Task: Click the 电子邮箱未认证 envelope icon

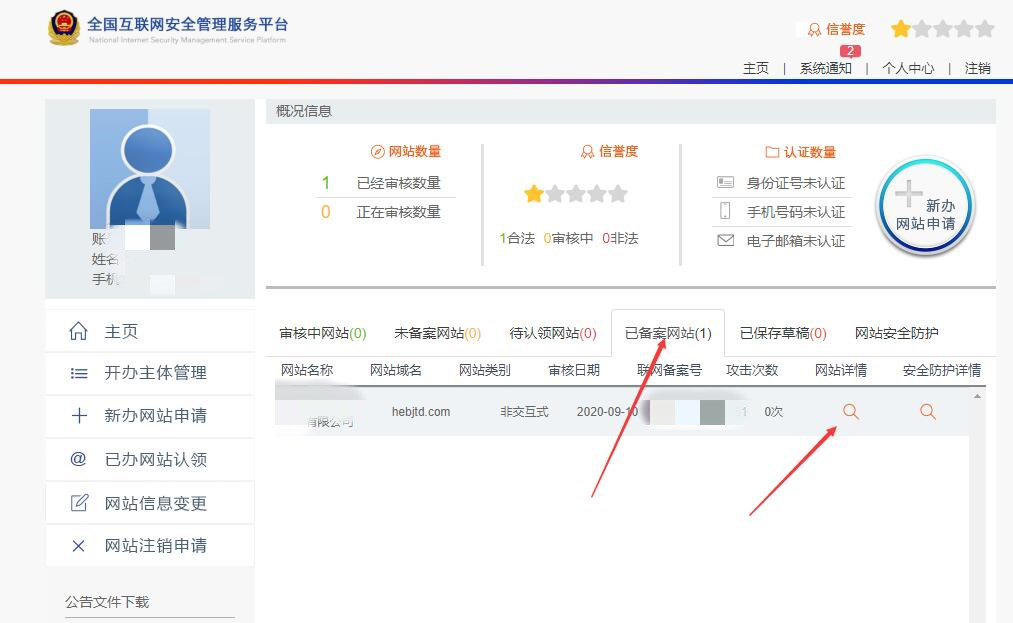Action: click(x=726, y=240)
